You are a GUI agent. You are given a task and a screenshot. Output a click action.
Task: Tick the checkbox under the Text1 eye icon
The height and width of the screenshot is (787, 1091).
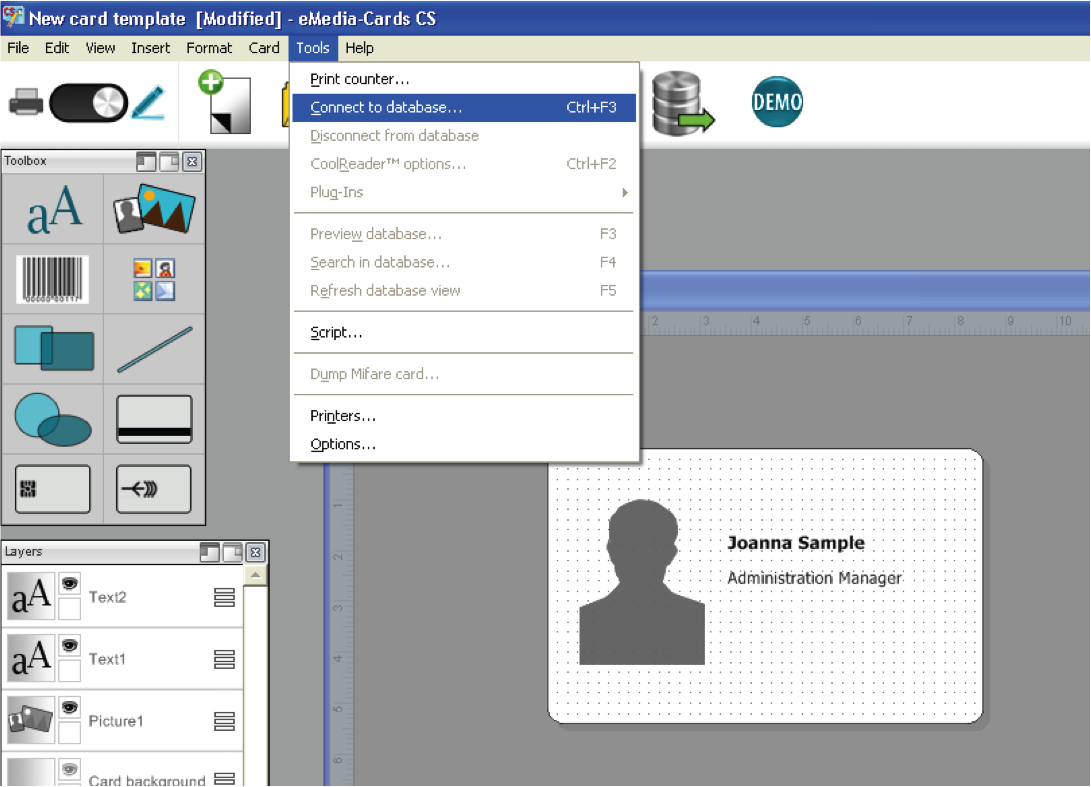[x=69, y=670]
